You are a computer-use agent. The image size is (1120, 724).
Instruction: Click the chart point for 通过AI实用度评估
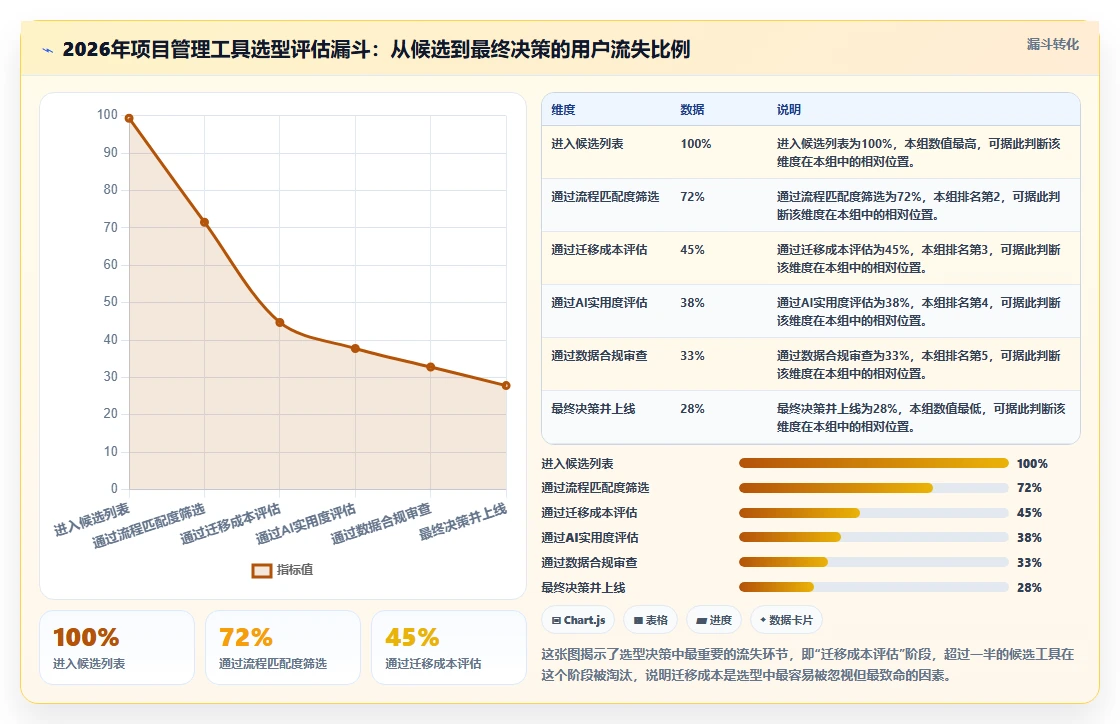coord(355,348)
